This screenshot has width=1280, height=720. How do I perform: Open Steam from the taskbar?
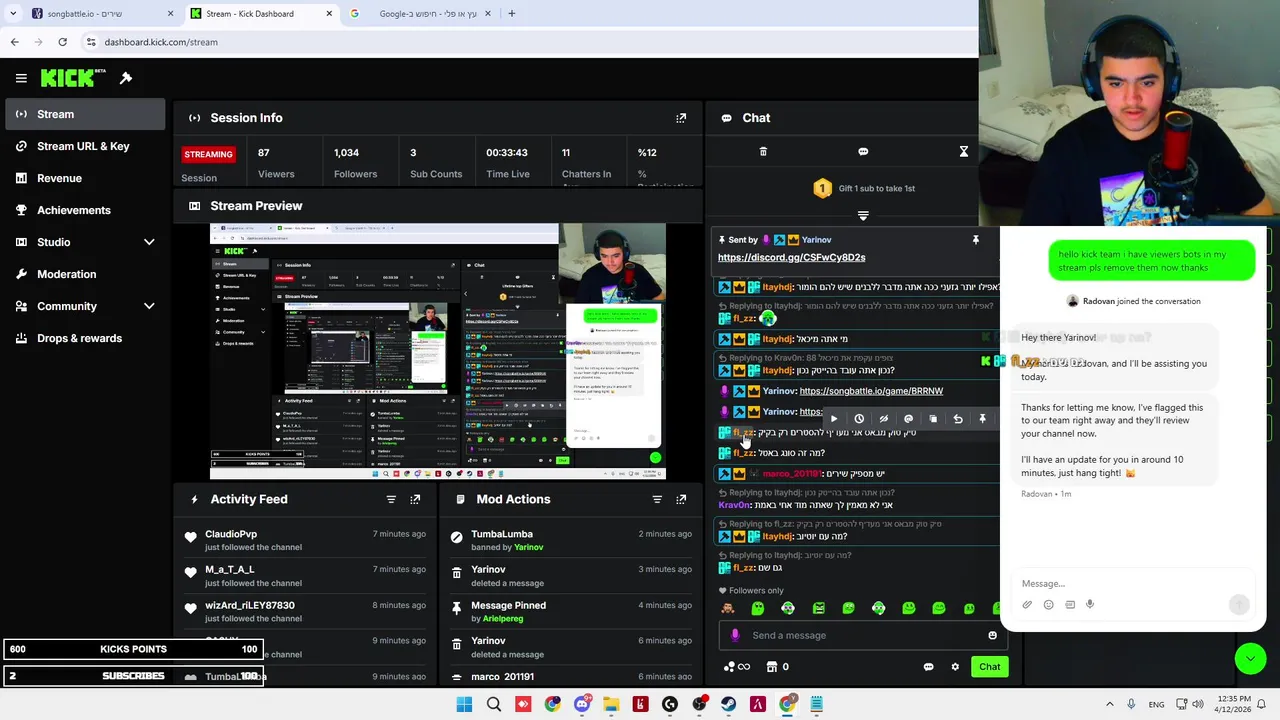click(x=728, y=705)
